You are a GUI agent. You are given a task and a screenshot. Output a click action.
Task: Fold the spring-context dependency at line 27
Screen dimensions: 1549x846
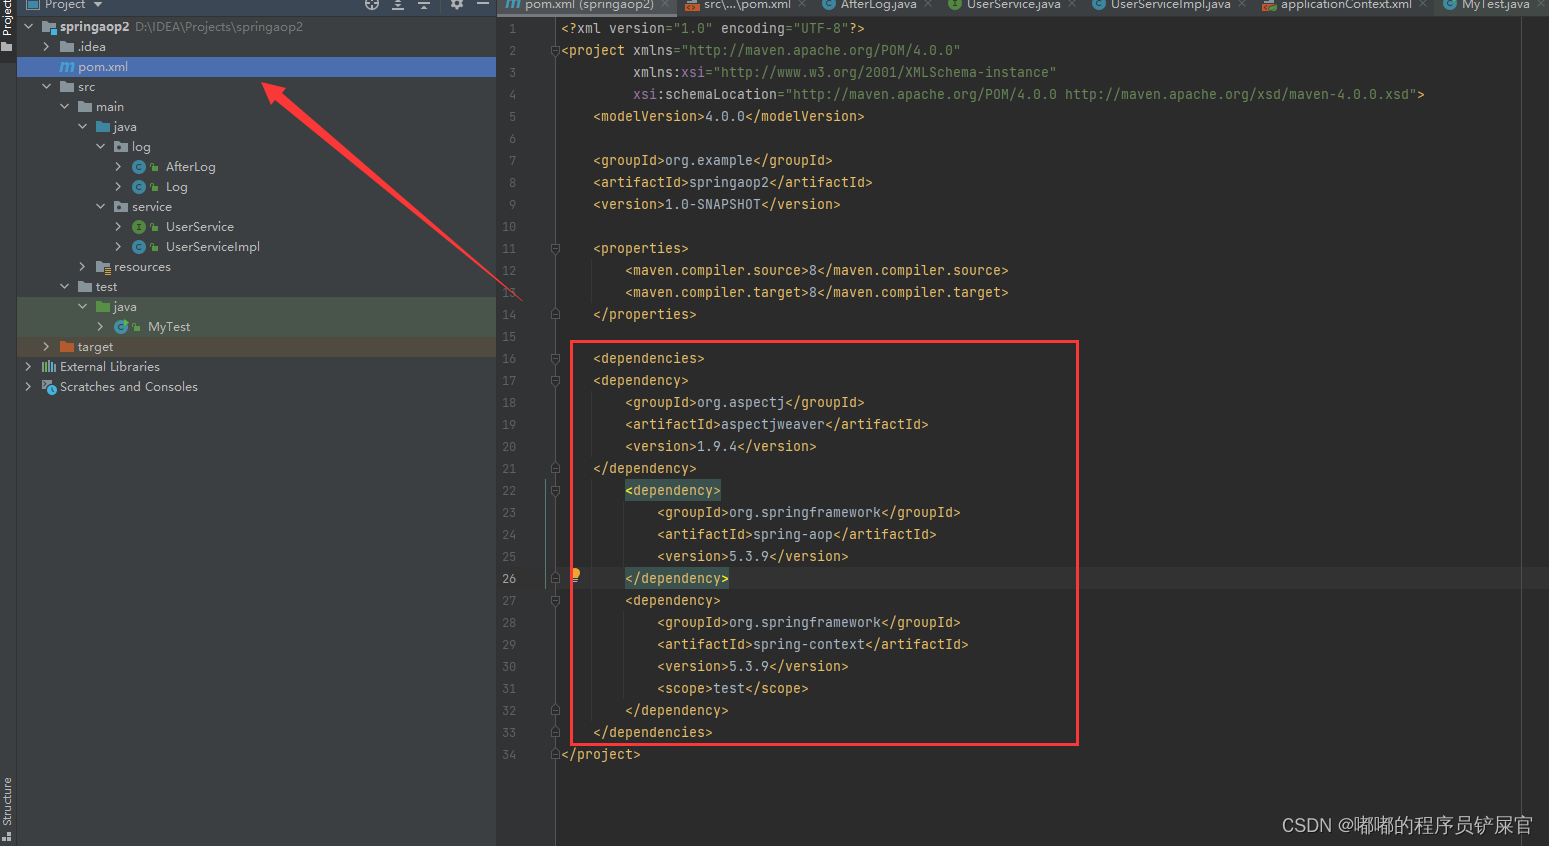point(555,600)
